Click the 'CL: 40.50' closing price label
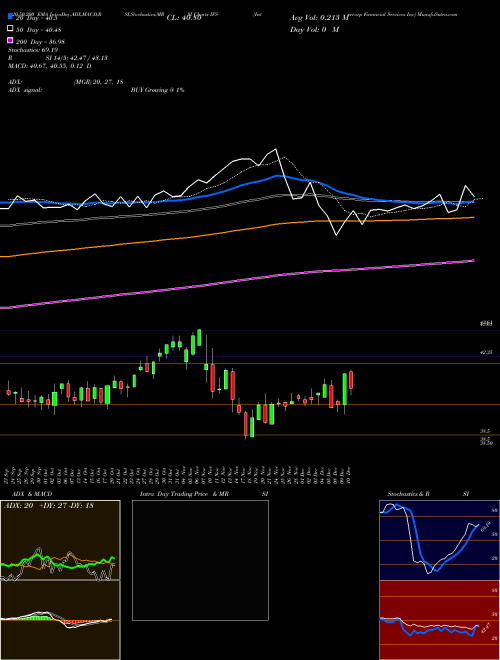Image resolution: width=500 pixels, height=660 pixels. pyautogui.click(x=184, y=18)
